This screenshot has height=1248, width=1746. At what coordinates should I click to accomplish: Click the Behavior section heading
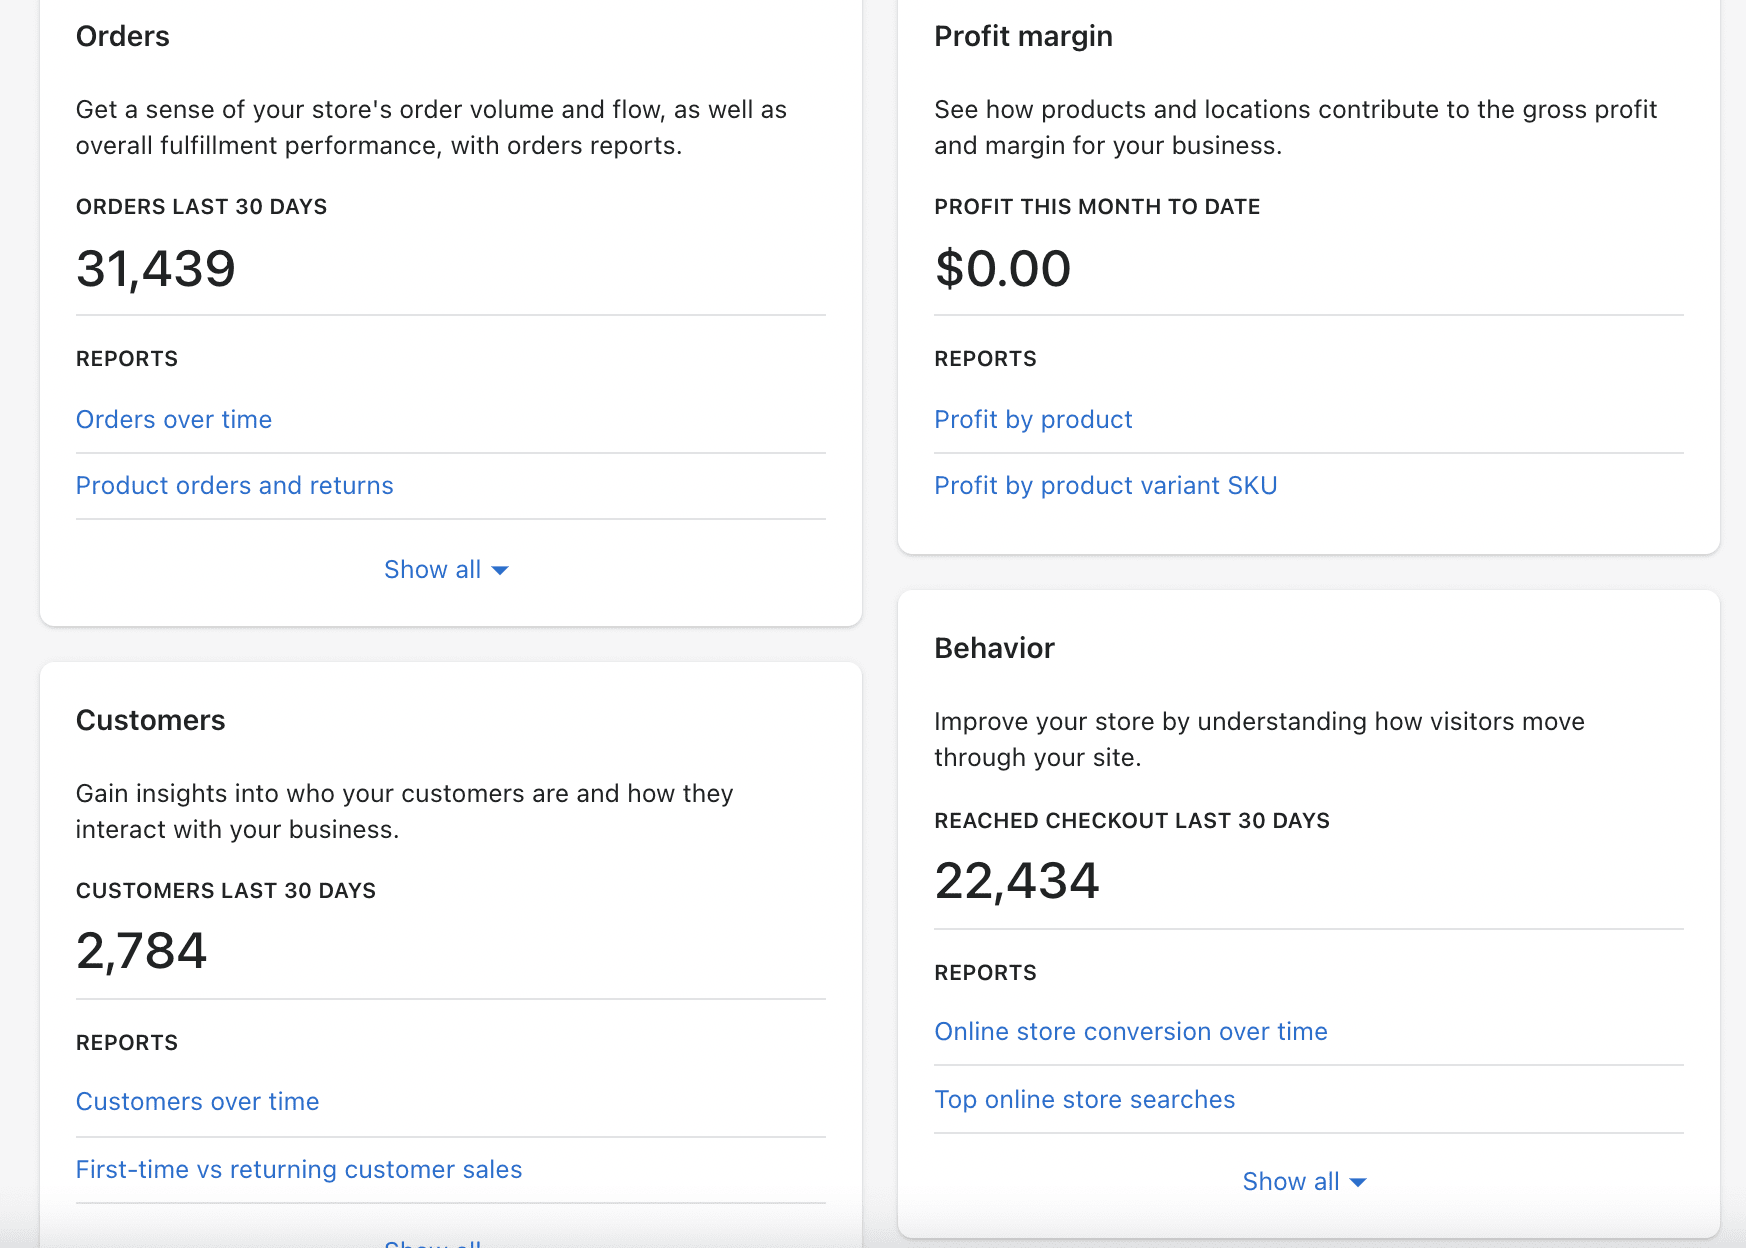pyautogui.click(x=994, y=648)
